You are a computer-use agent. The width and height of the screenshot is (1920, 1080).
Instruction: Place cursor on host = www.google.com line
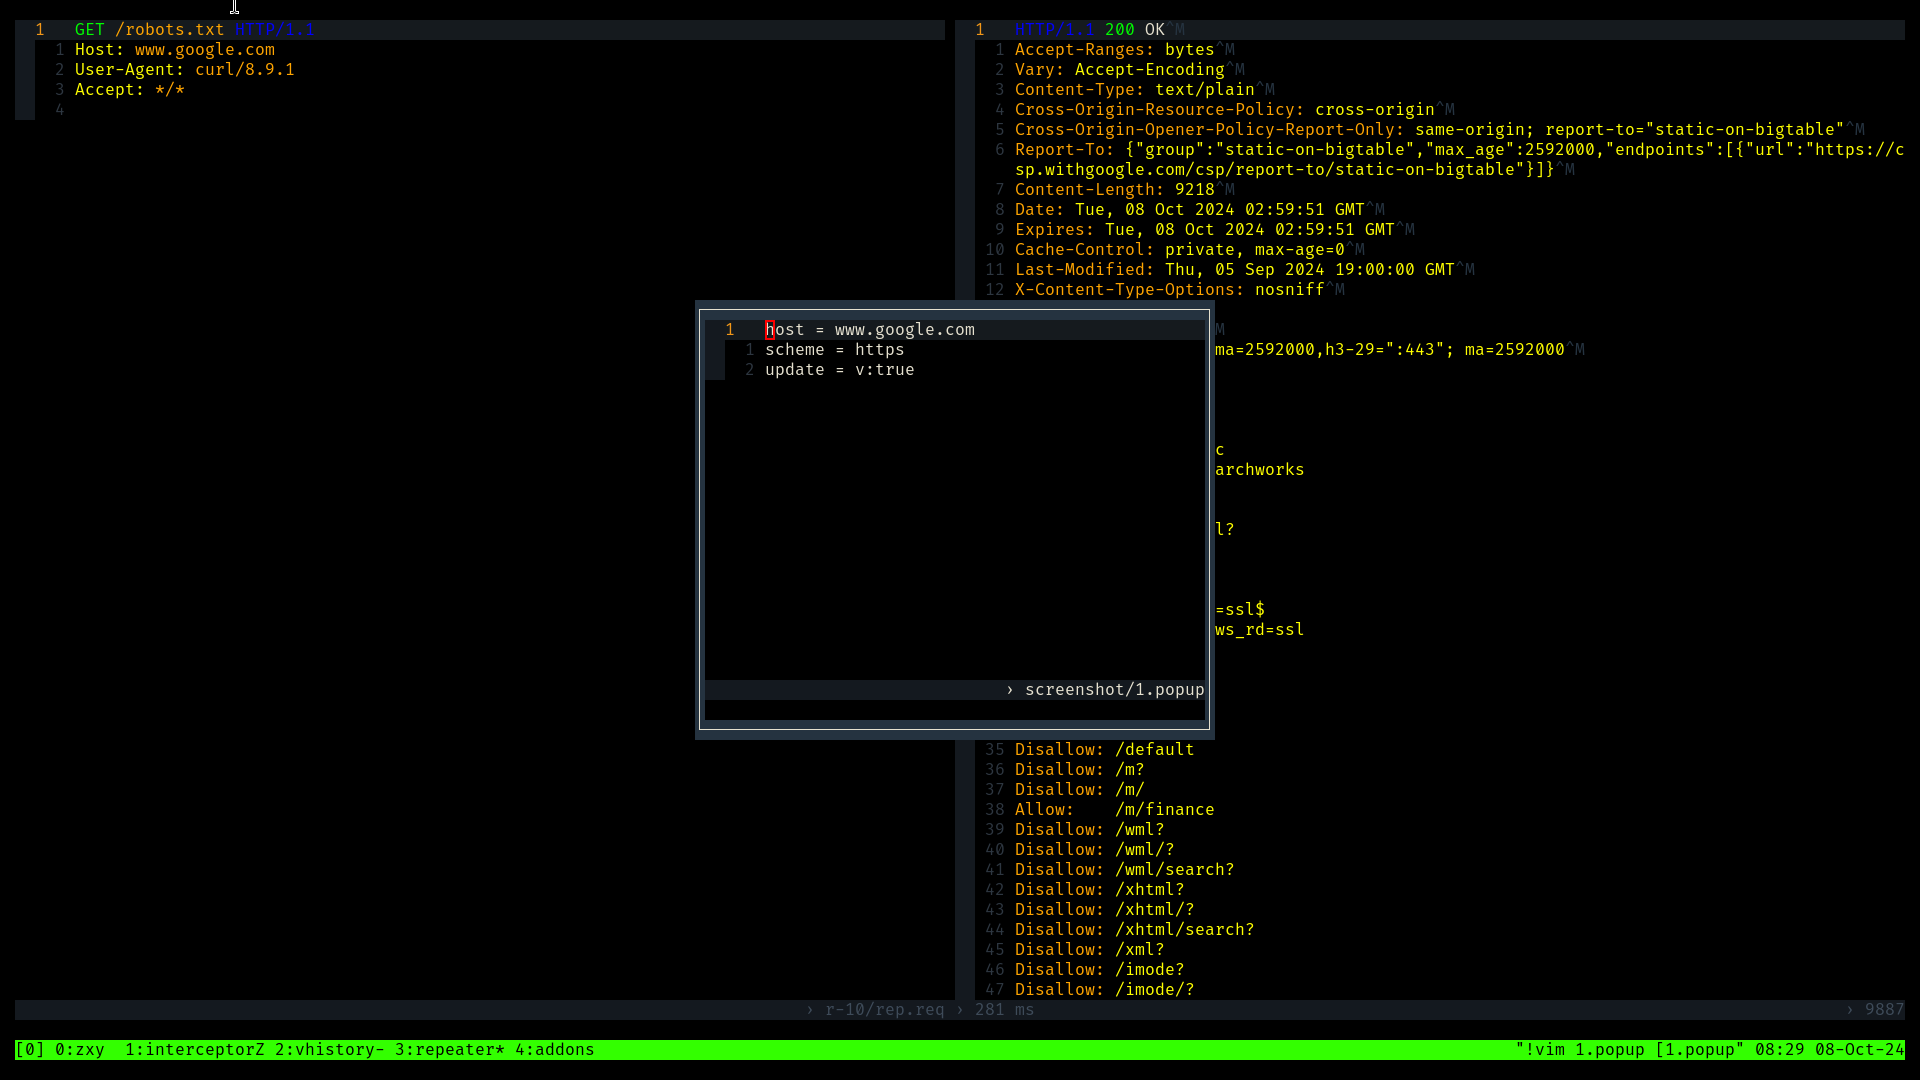pyautogui.click(x=869, y=329)
